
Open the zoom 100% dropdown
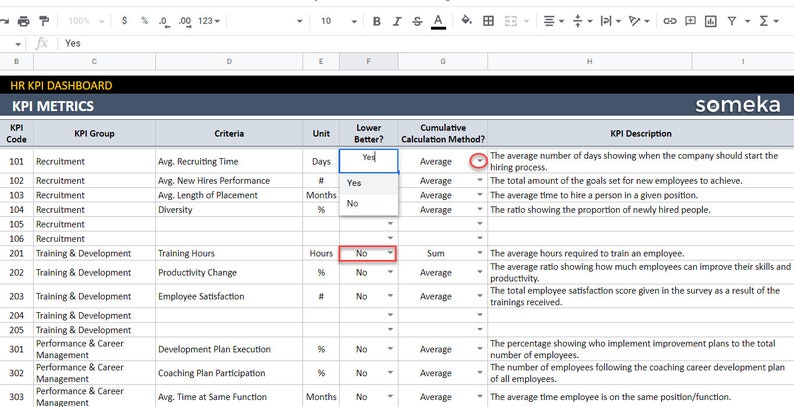[x=86, y=21]
